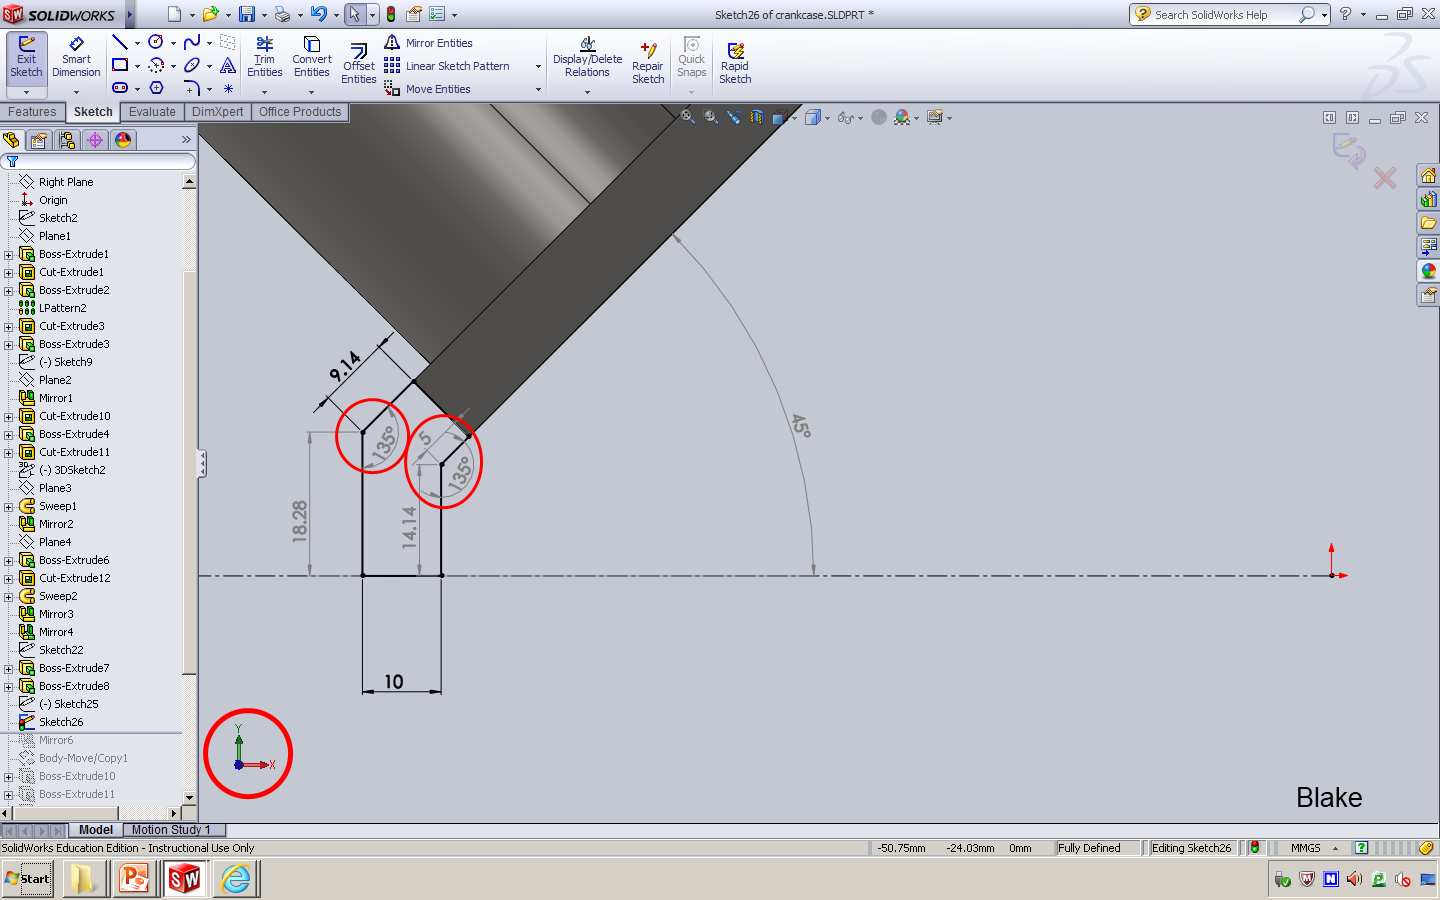1440x900 pixels.
Task: Click Linear Sketch Pattern
Action: [x=447, y=66]
